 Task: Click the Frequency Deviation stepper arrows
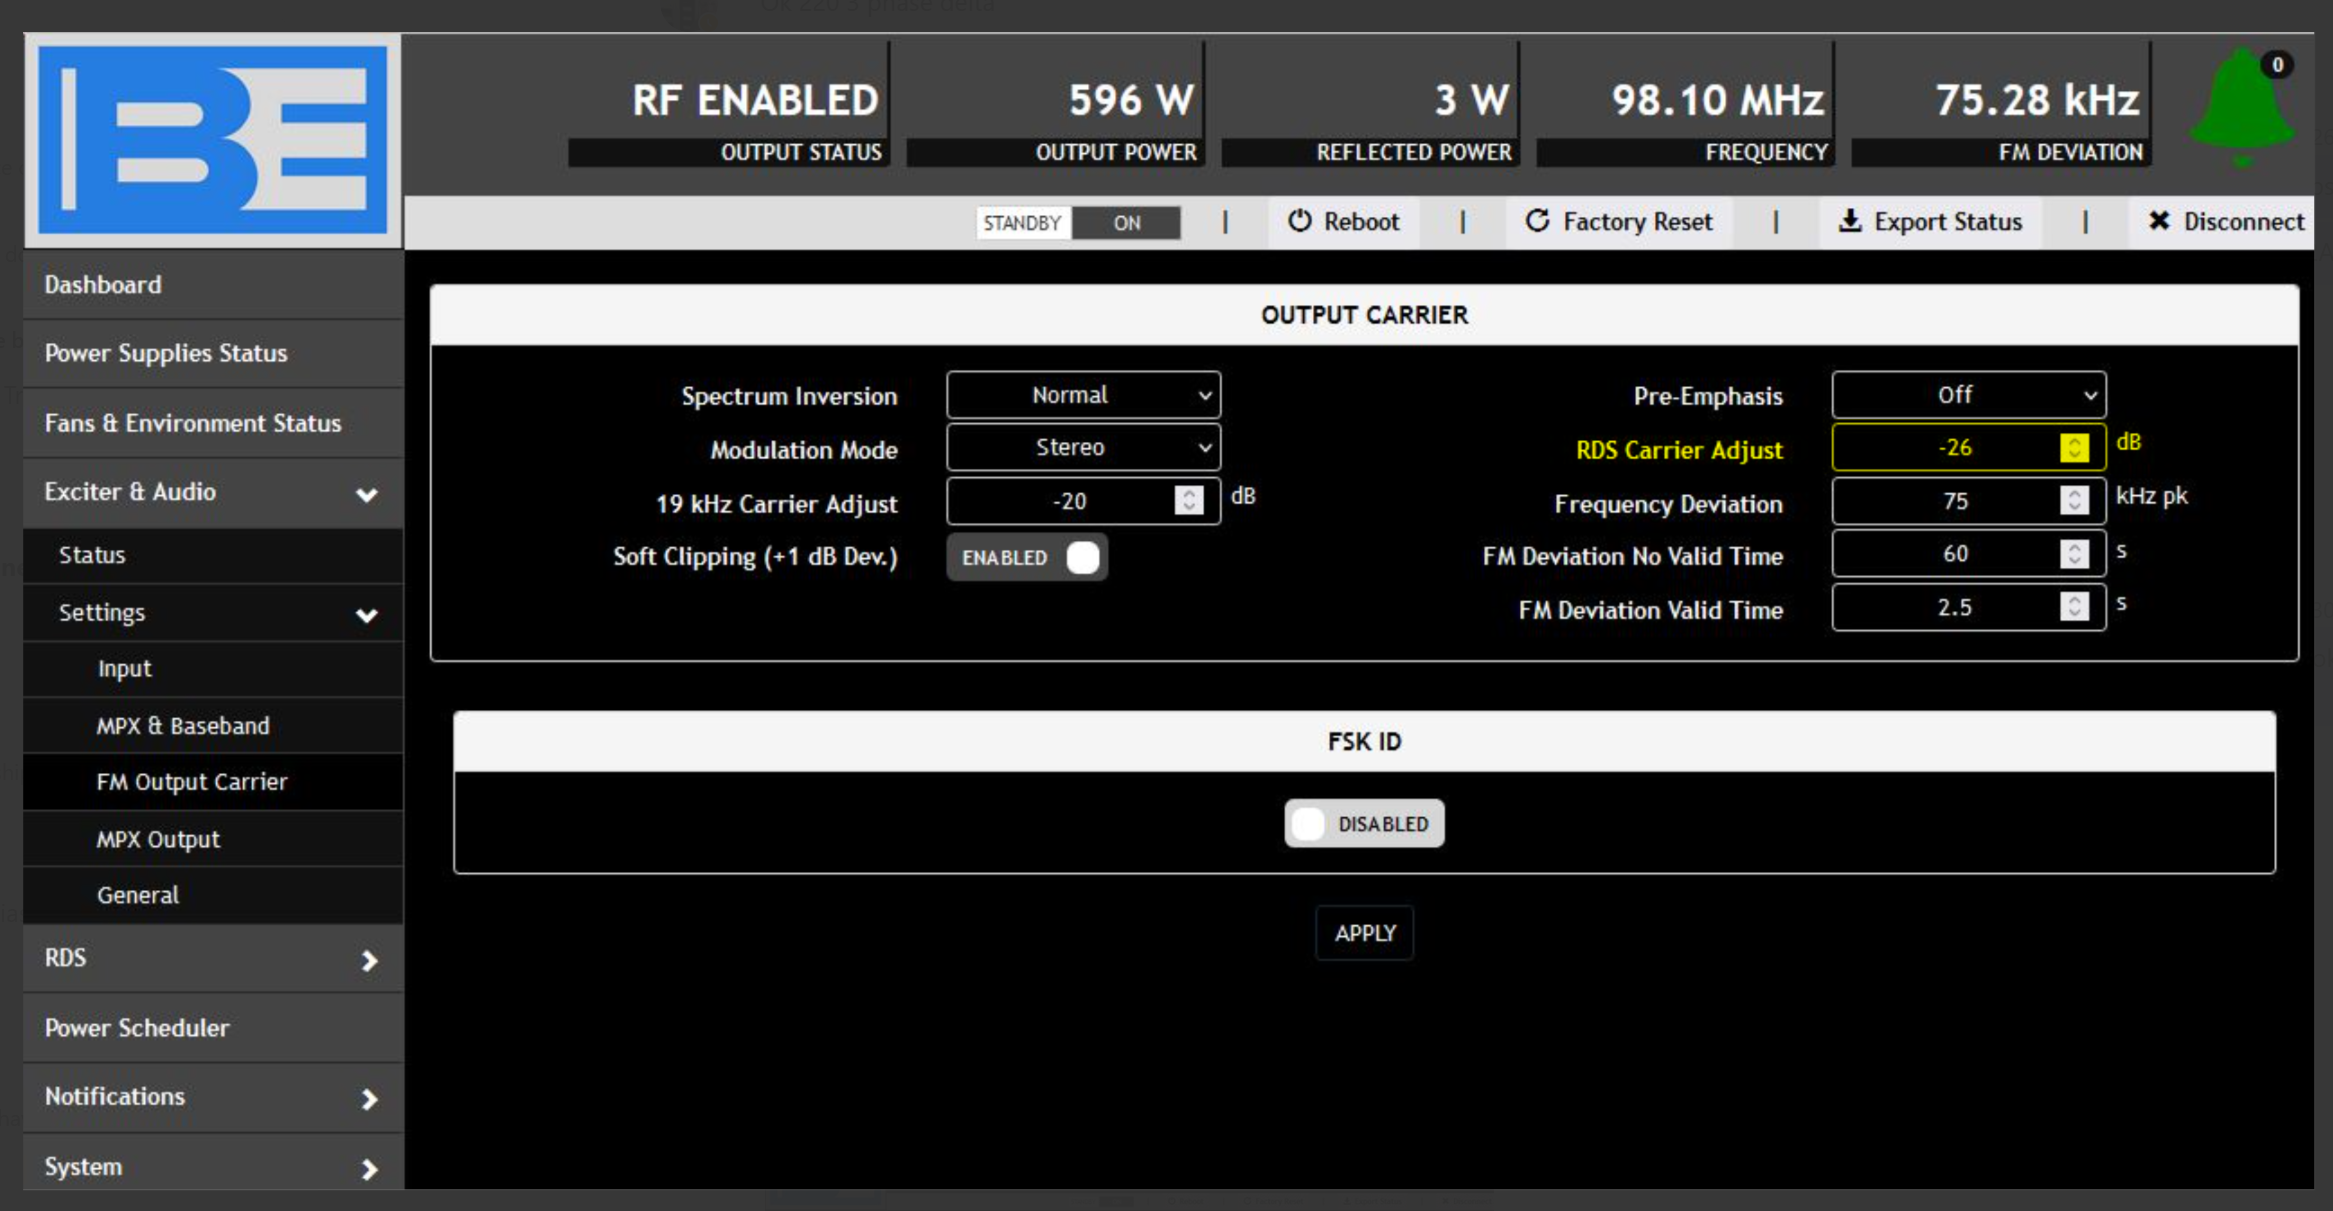click(x=2074, y=500)
